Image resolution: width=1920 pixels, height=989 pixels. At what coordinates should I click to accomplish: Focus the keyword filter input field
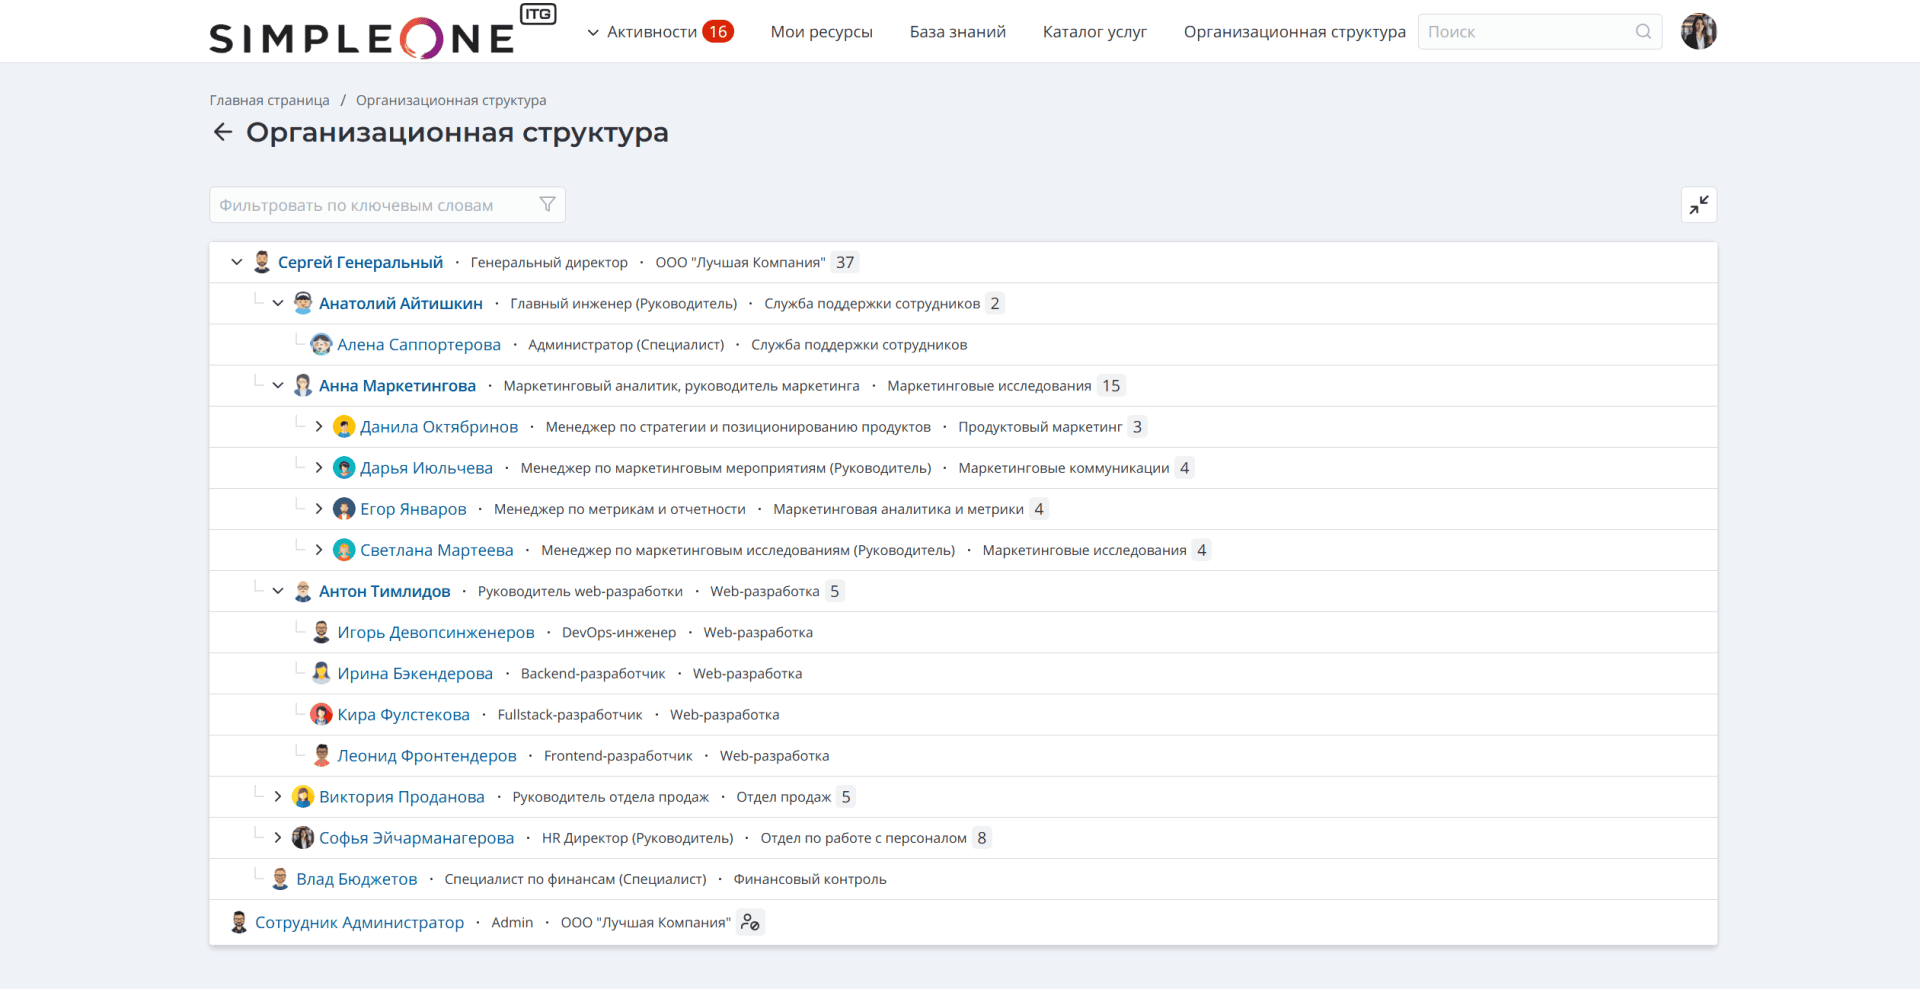click(x=375, y=205)
